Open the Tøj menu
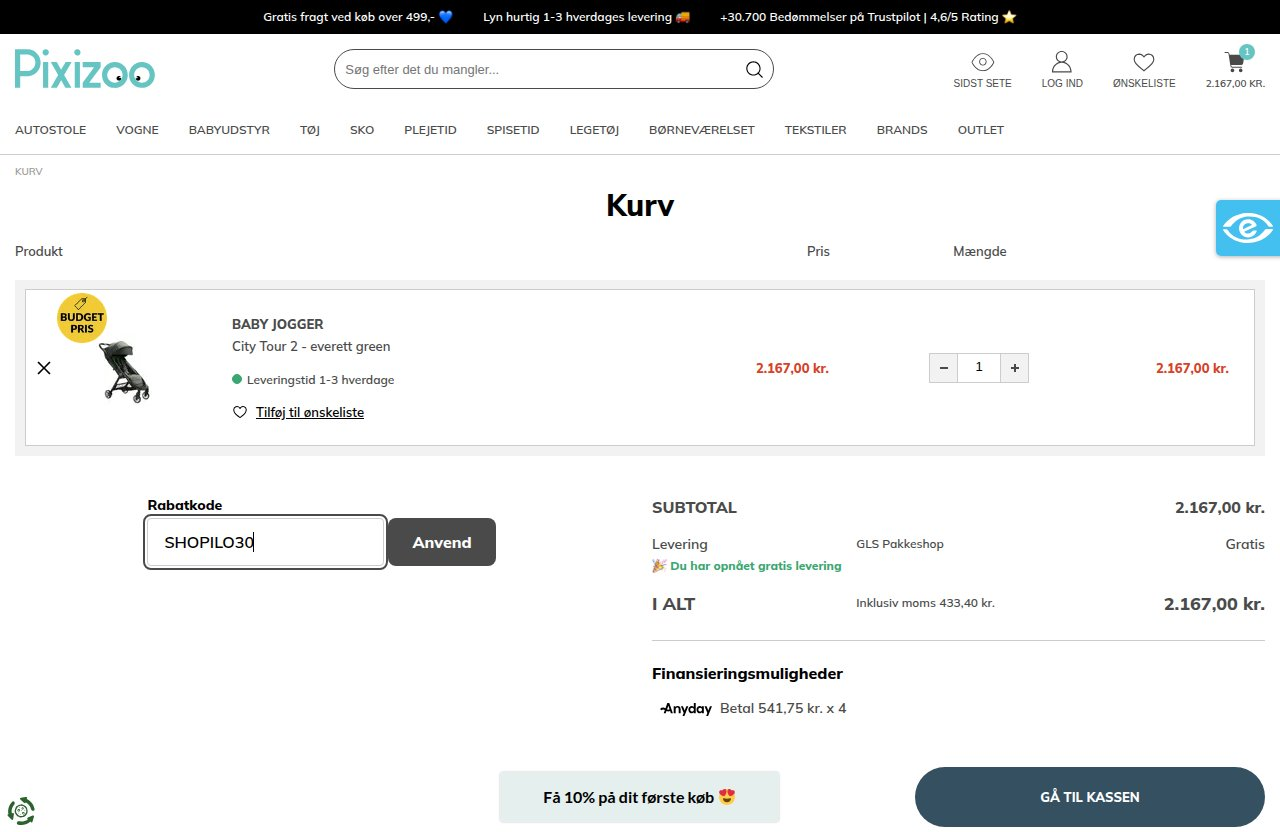1280x832 pixels. 310,130
